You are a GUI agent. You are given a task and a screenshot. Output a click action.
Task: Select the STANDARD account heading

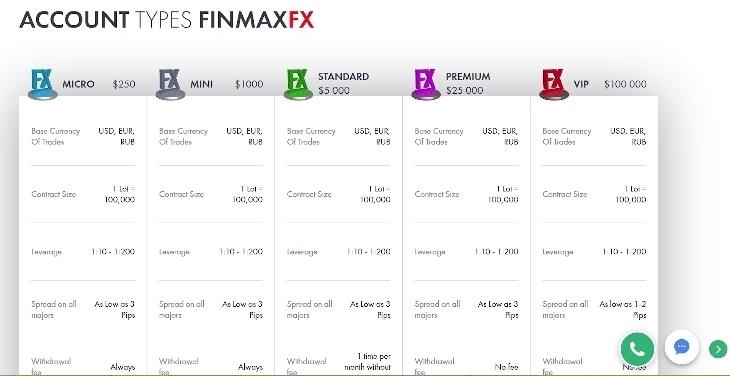click(343, 76)
